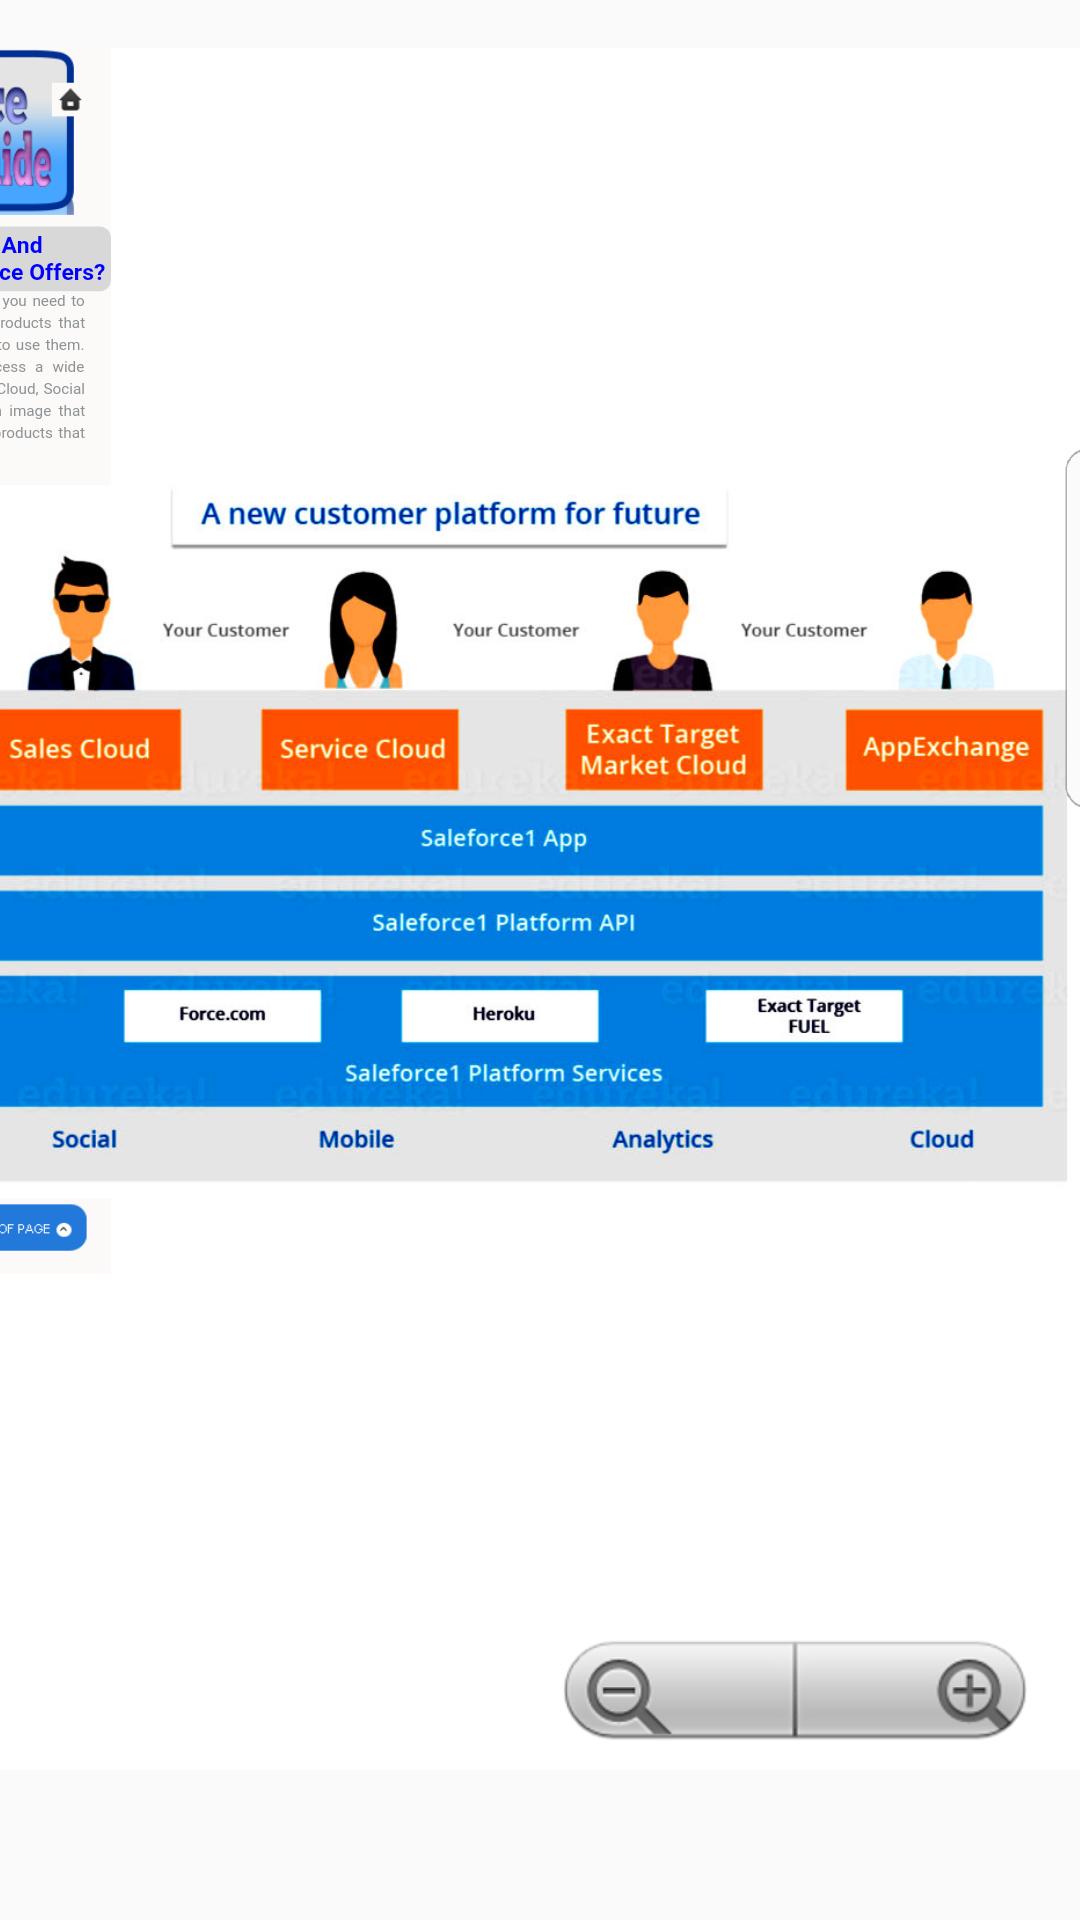Tap the Saleforce1 Platform API bar
1080x1920 pixels.
click(520, 925)
